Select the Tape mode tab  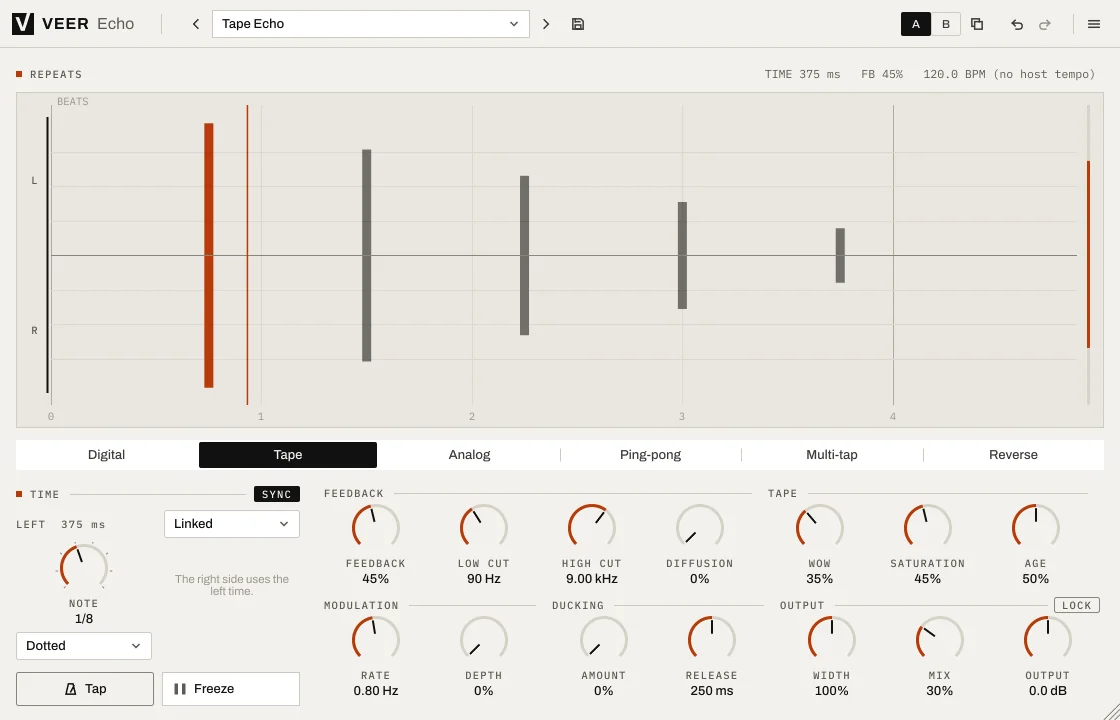288,455
